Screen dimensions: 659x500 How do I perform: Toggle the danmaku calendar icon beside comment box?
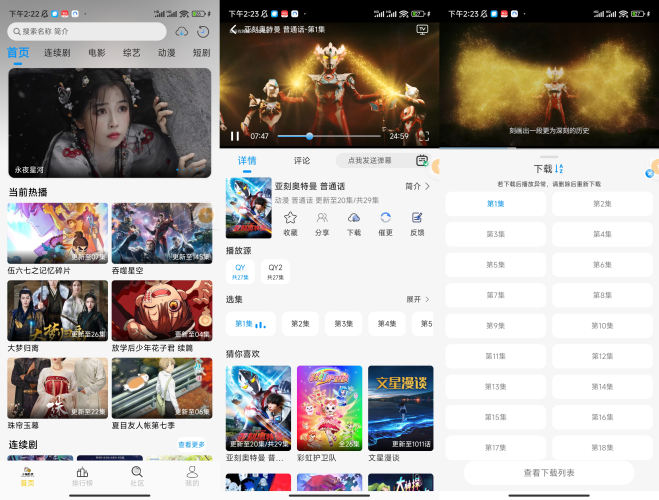(422, 160)
